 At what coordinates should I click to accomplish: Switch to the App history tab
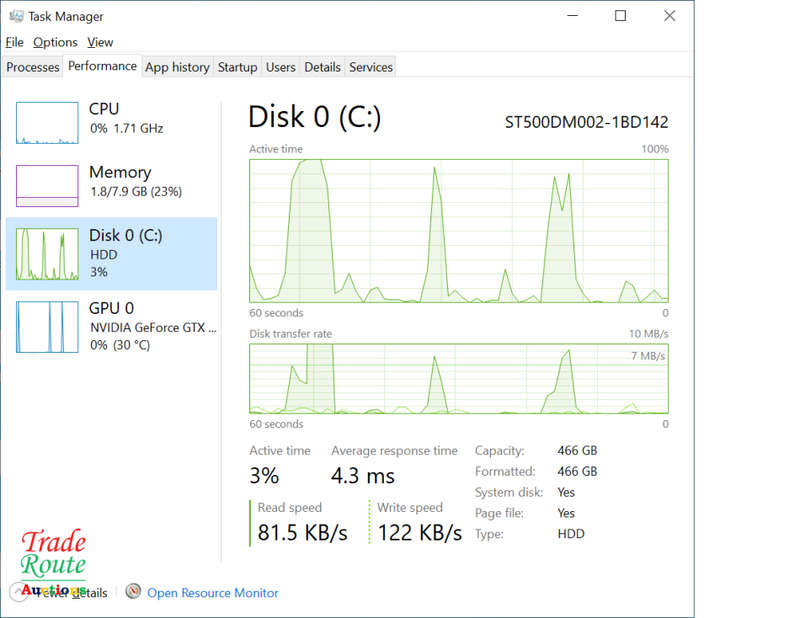click(x=177, y=67)
